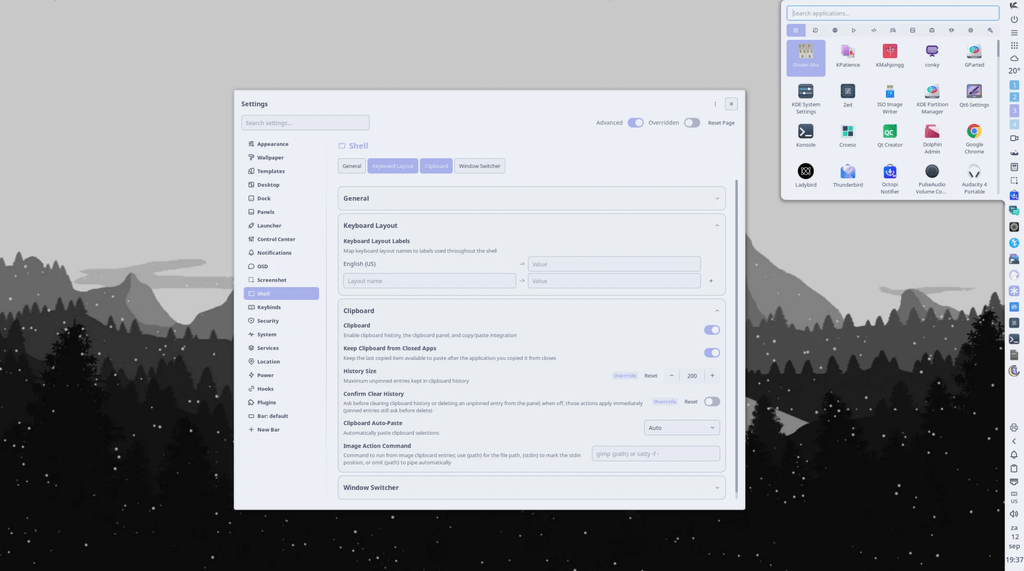Open Appearance settings in sidebar
The image size is (1024, 571).
281,144
